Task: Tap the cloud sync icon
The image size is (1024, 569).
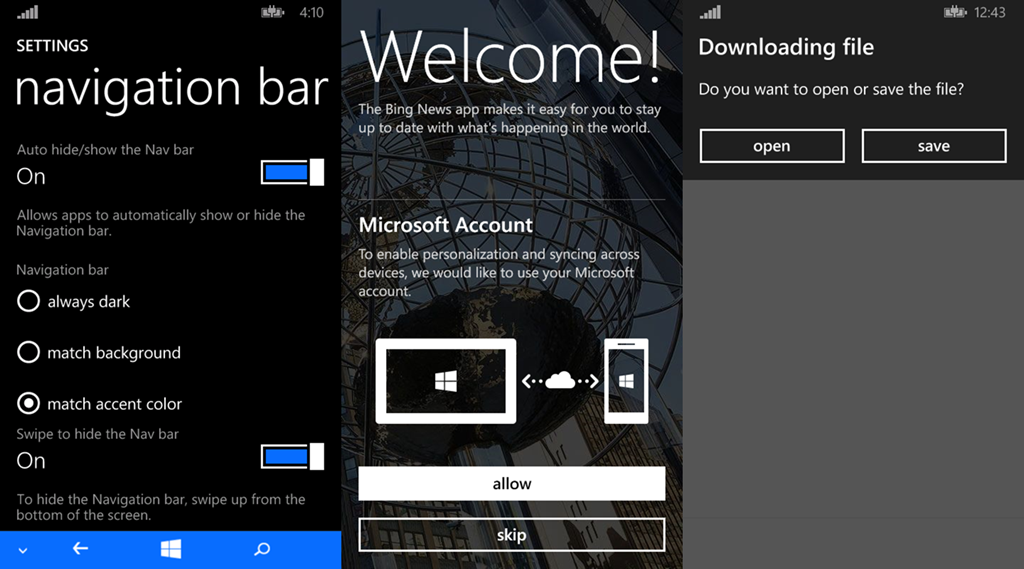Action: 560,380
